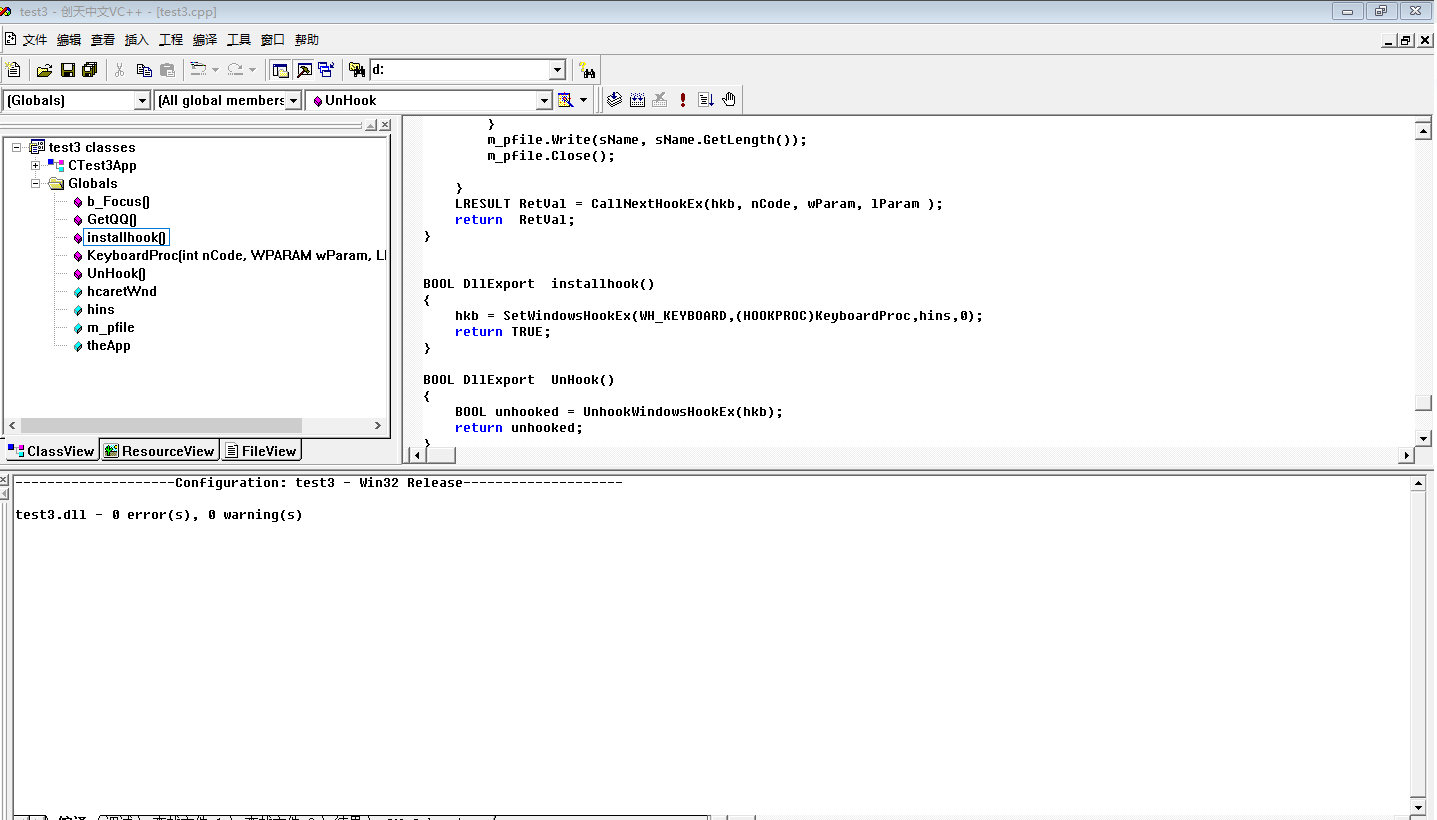Click the Open file folder icon
The image size is (1437, 820).
point(44,70)
